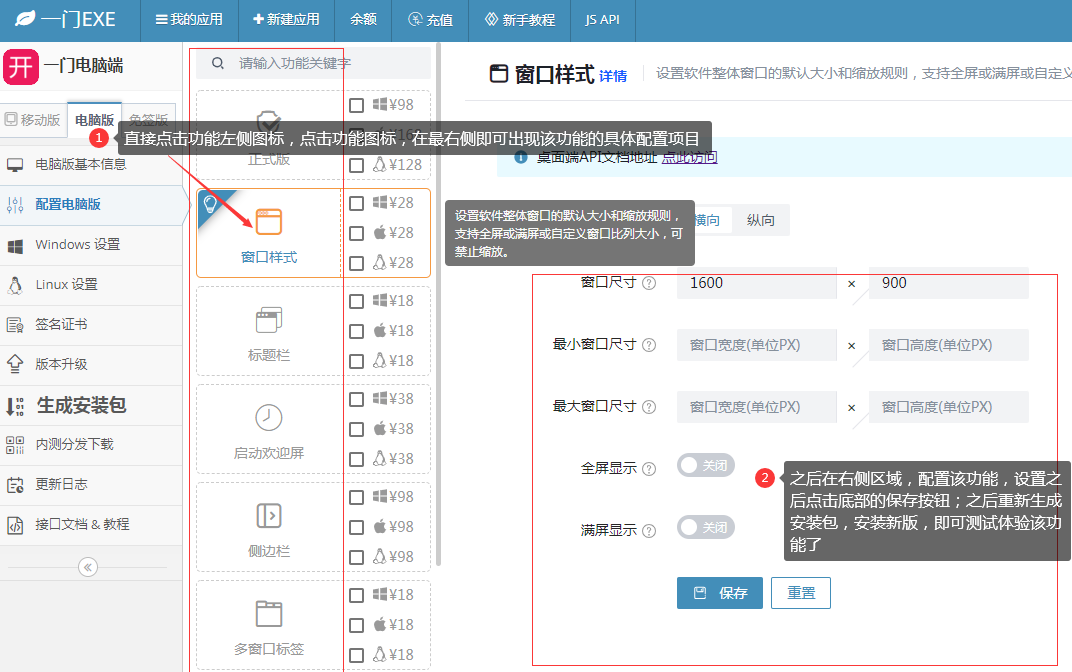Open 新建应用 in the top bar

point(286,20)
